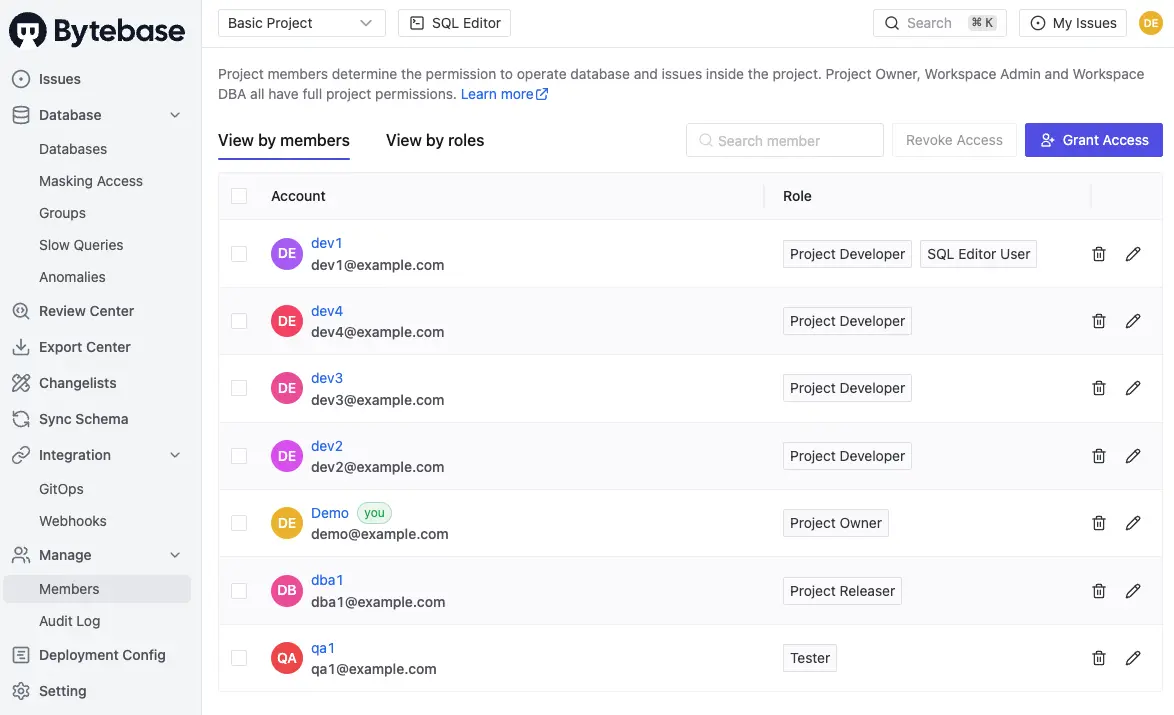Click the Bytebase logo
This screenshot has width=1174, height=715.
click(x=98, y=31)
